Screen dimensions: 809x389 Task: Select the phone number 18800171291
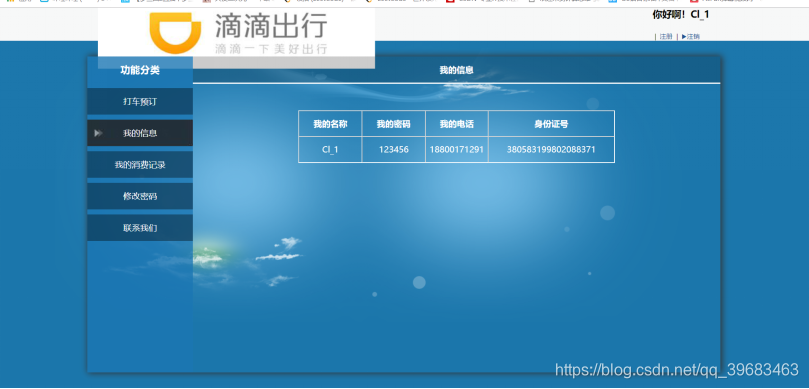457,150
